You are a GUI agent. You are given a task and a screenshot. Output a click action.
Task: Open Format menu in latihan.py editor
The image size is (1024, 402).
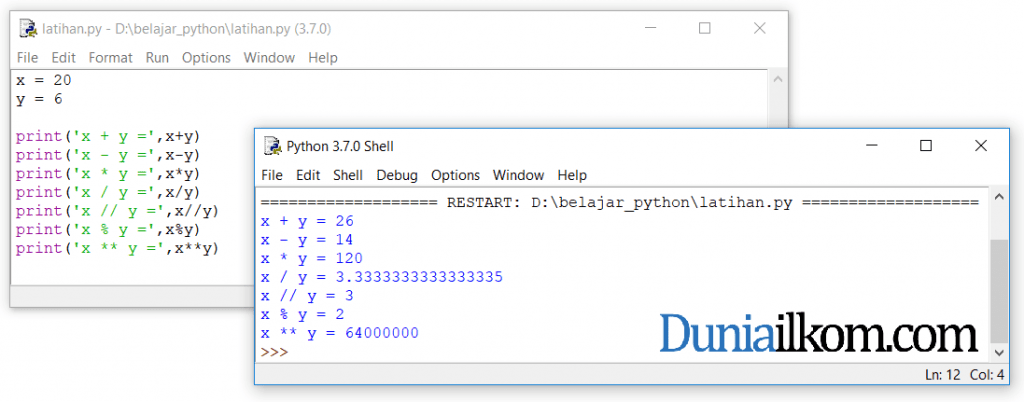[110, 57]
